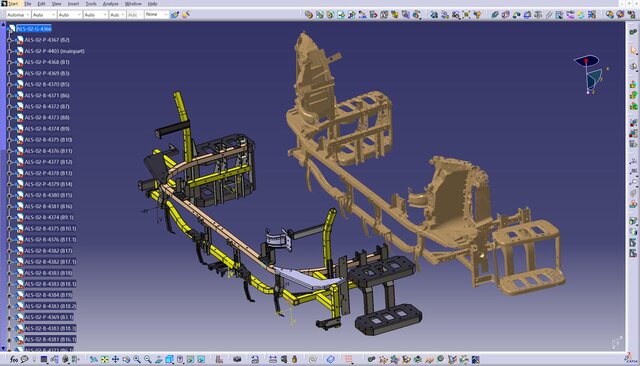This screenshot has height=366, width=640.
Task: Open the Insert menu
Action: pyautogui.click(x=73, y=4)
